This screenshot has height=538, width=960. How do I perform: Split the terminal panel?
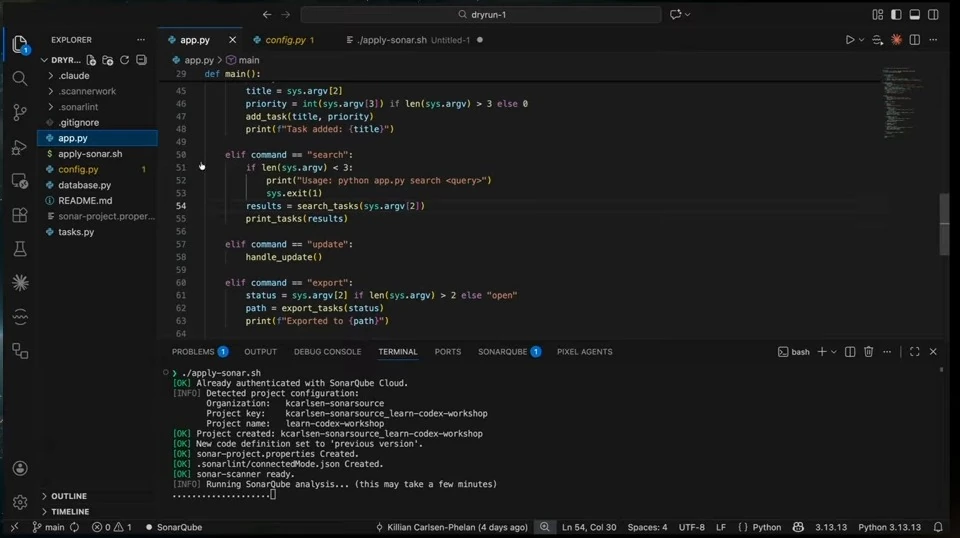coord(850,352)
